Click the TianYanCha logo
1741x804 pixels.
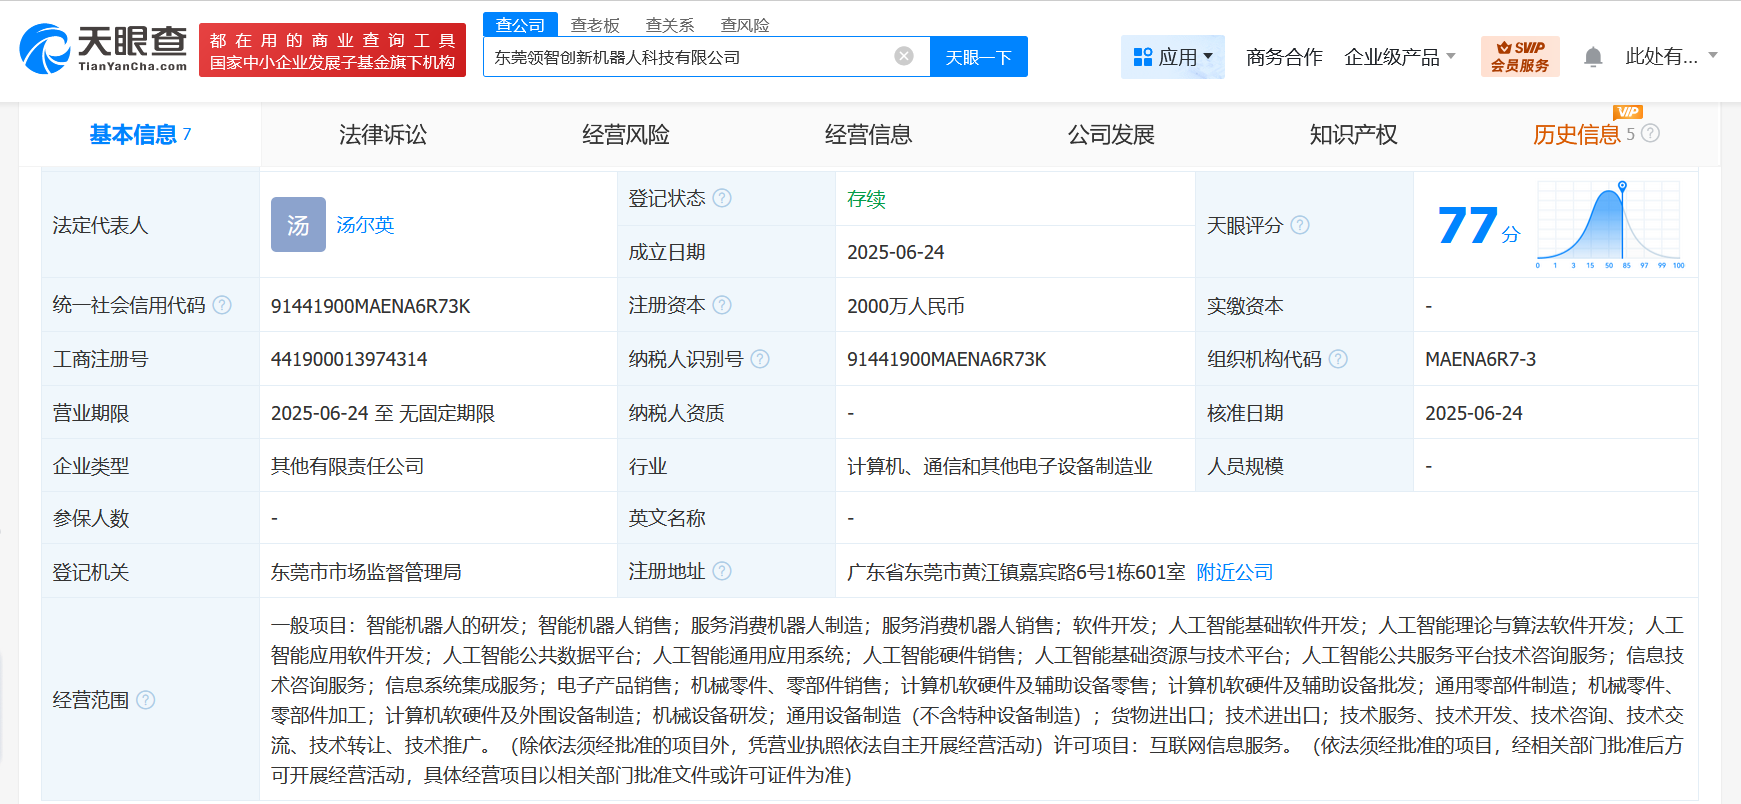(x=104, y=49)
